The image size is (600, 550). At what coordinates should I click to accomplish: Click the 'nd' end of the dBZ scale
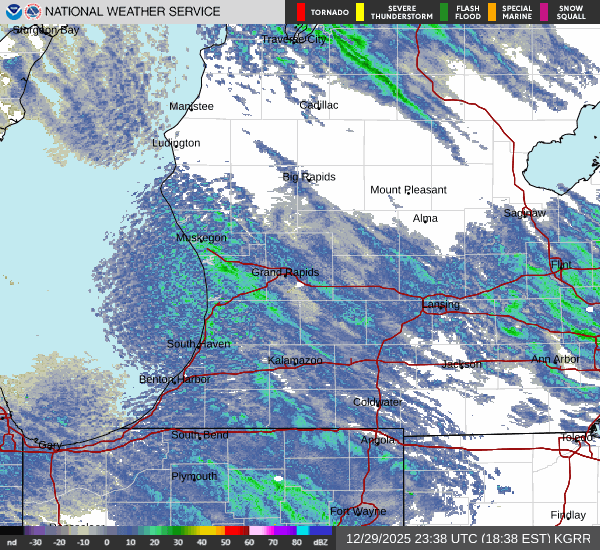click(11, 543)
